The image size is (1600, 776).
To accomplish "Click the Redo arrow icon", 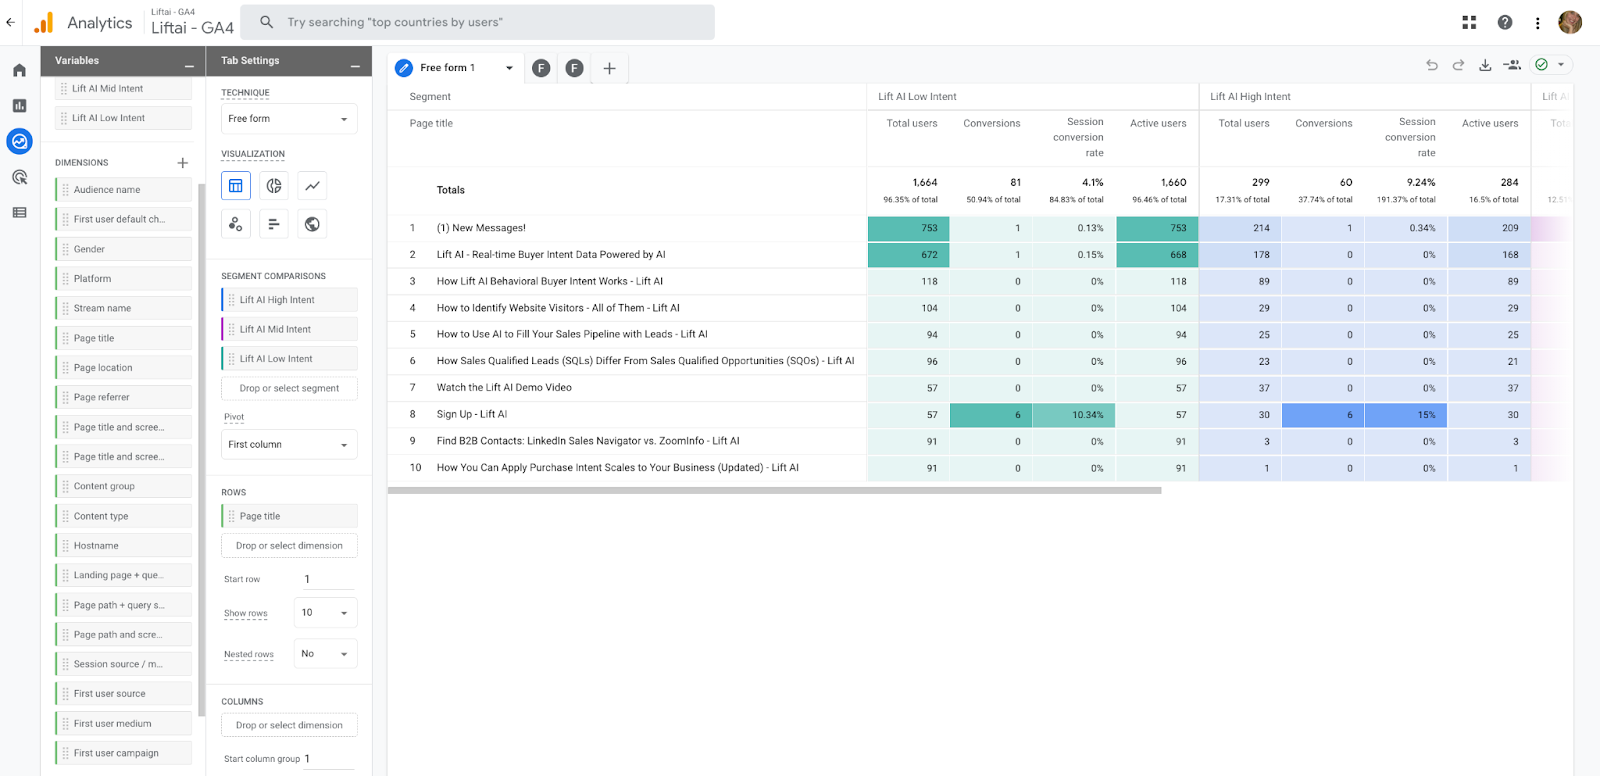I will point(1458,65).
